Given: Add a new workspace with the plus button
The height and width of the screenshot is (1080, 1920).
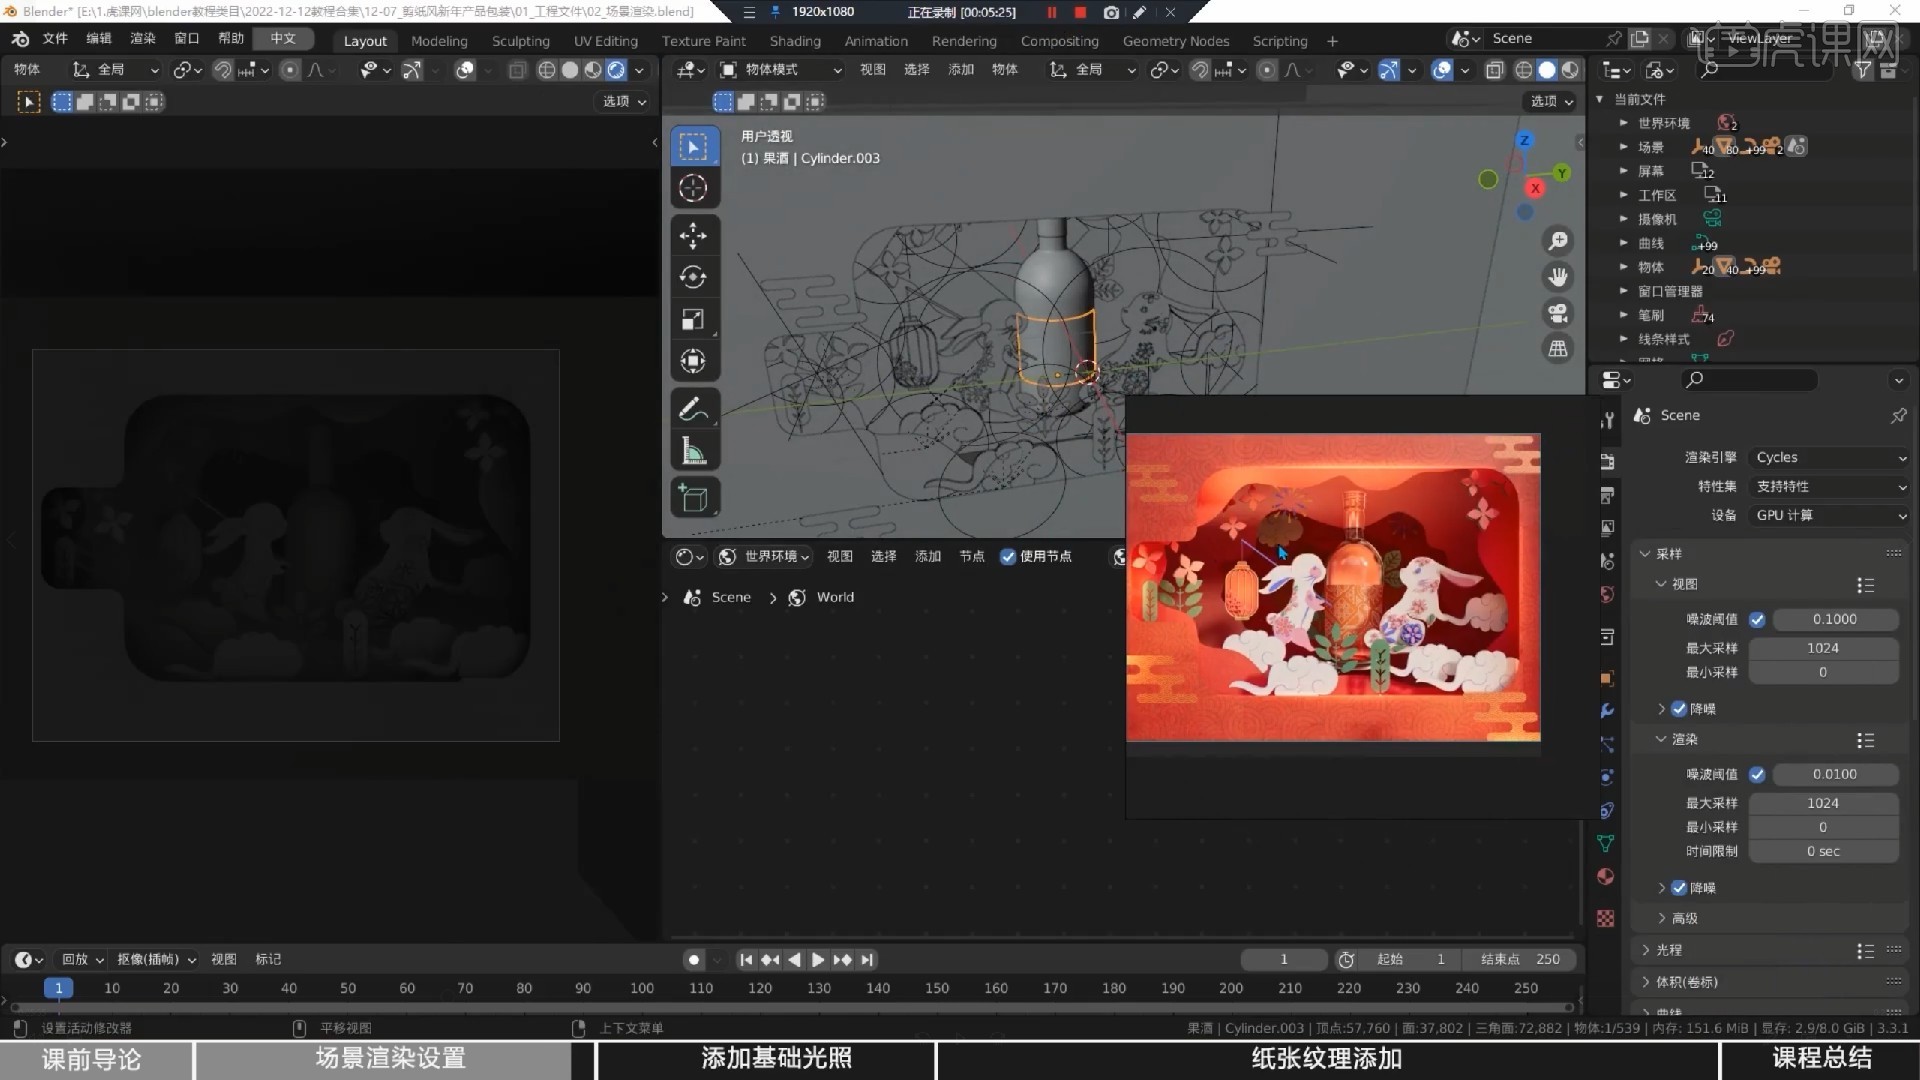Looking at the screenshot, I should click(1332, 41).
